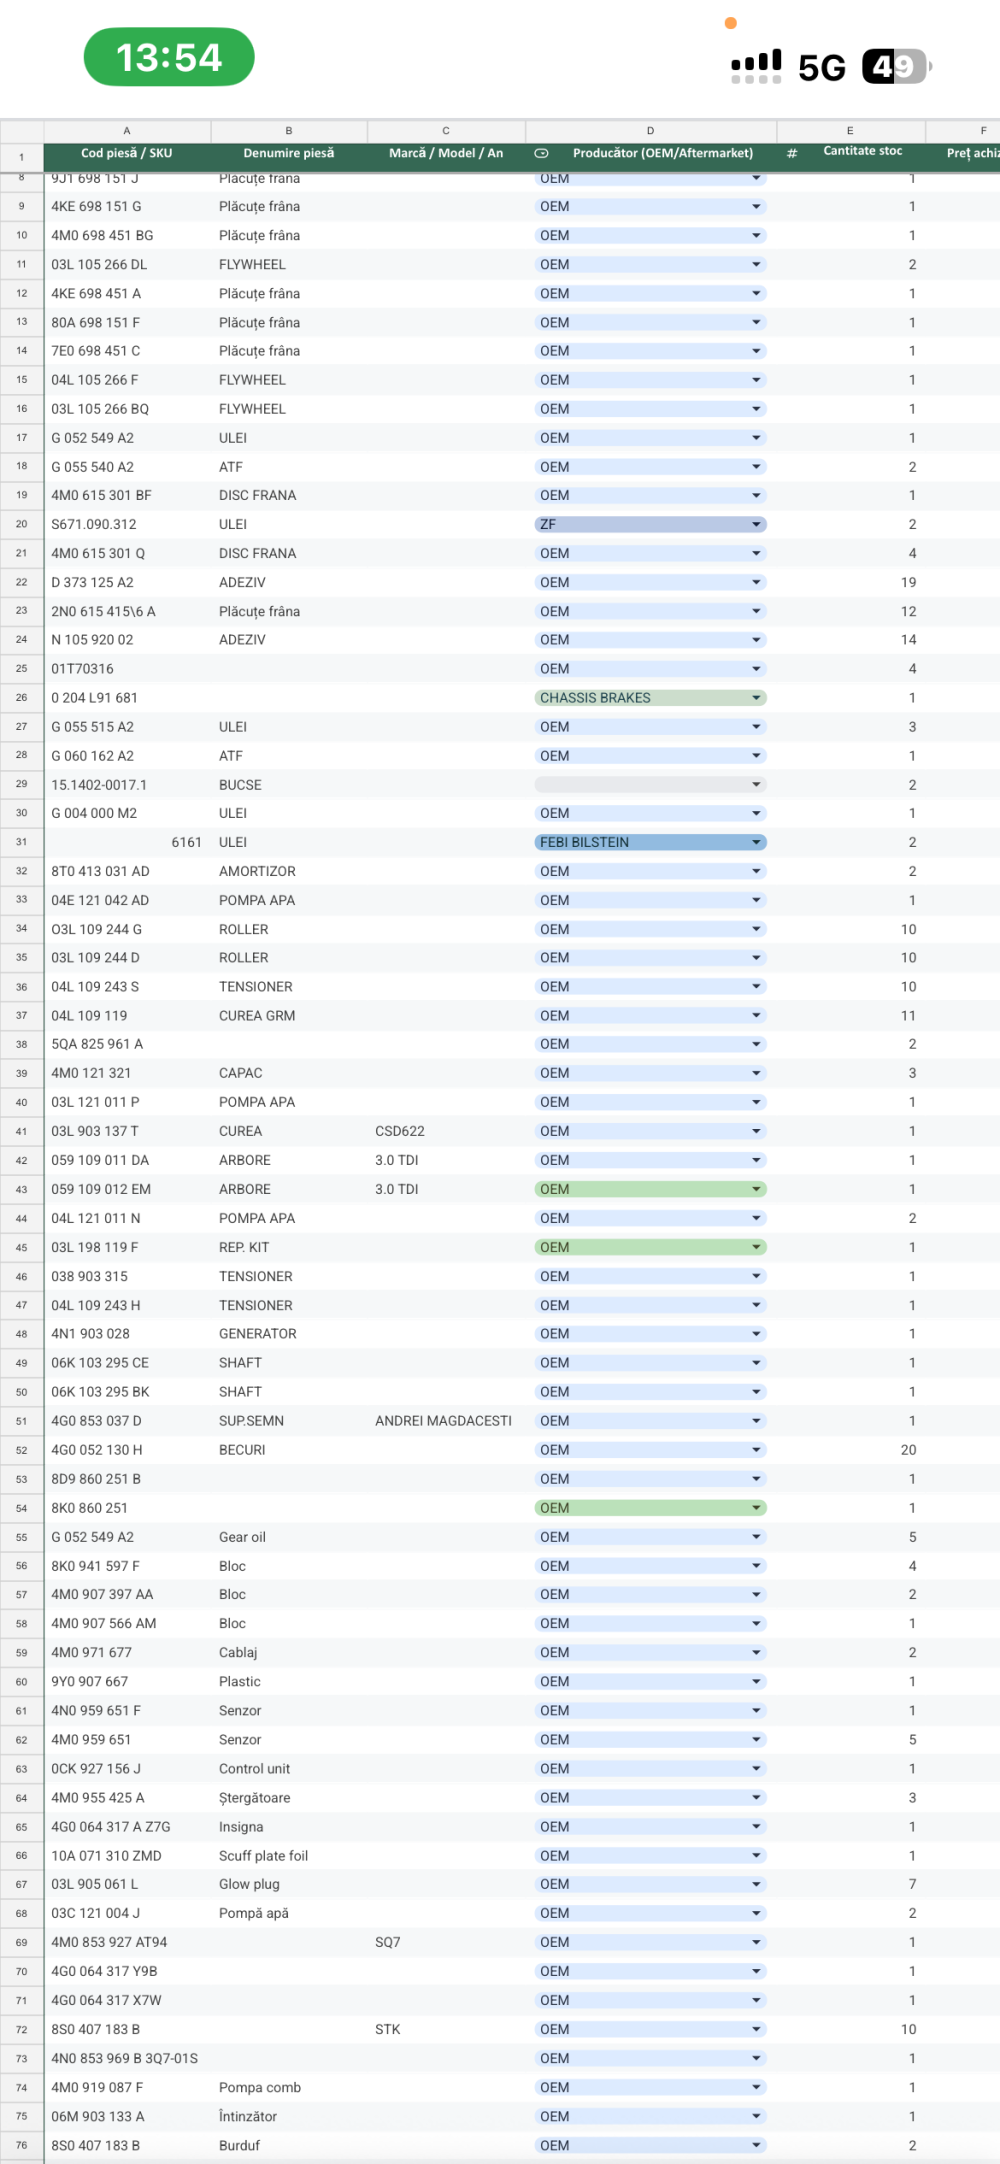Tap the green 13:54 time pill
The height and width of the screenshot is (2164, 1000).
click(169, 57)
